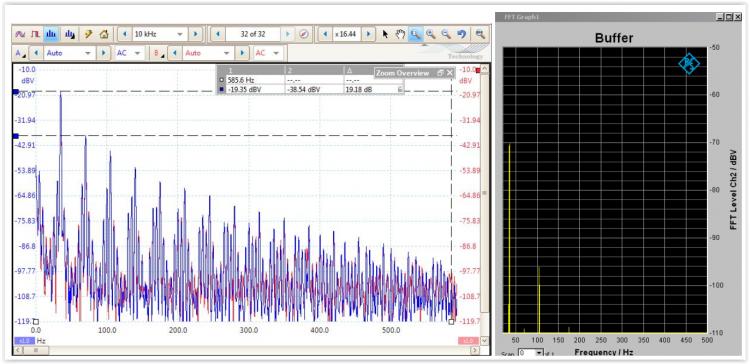This screenshot has width=750, height=364.
Task: Click the vertical scrollbar down arrow
Action: [x=485, y=341]
